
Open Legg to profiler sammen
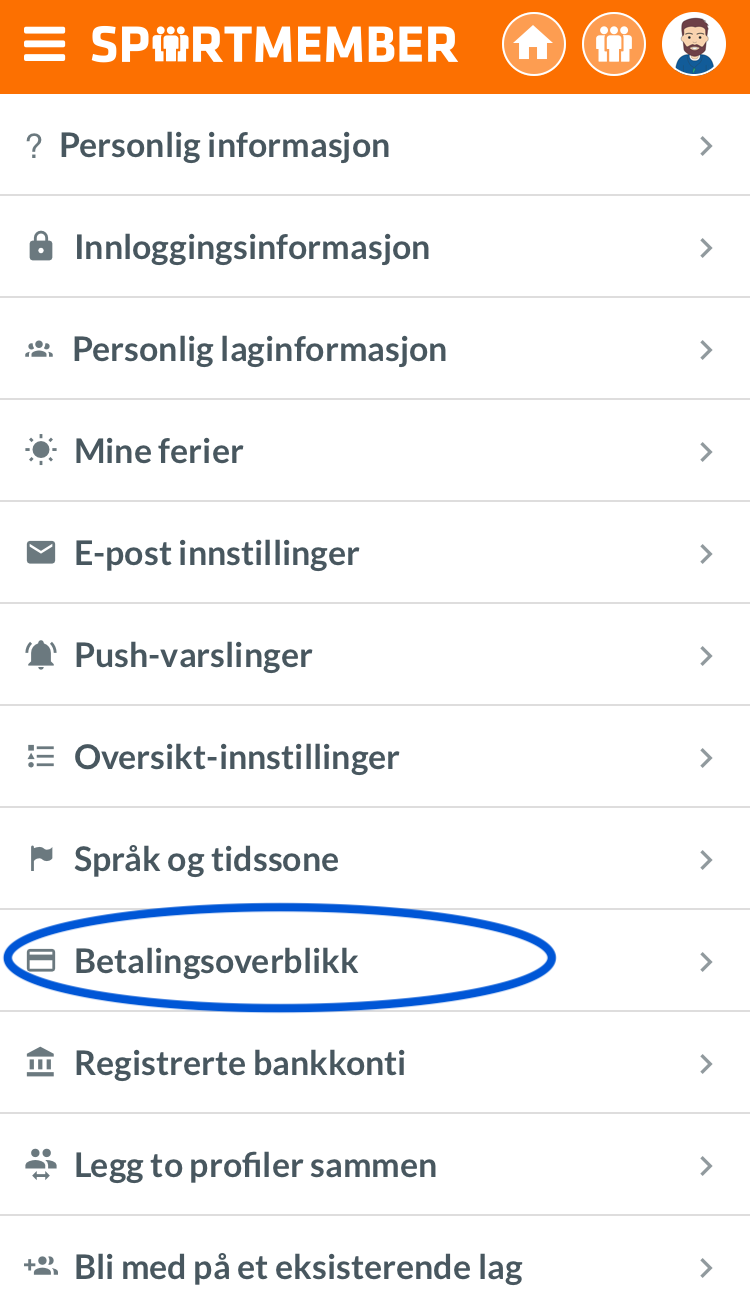[x=375, y=1165]
